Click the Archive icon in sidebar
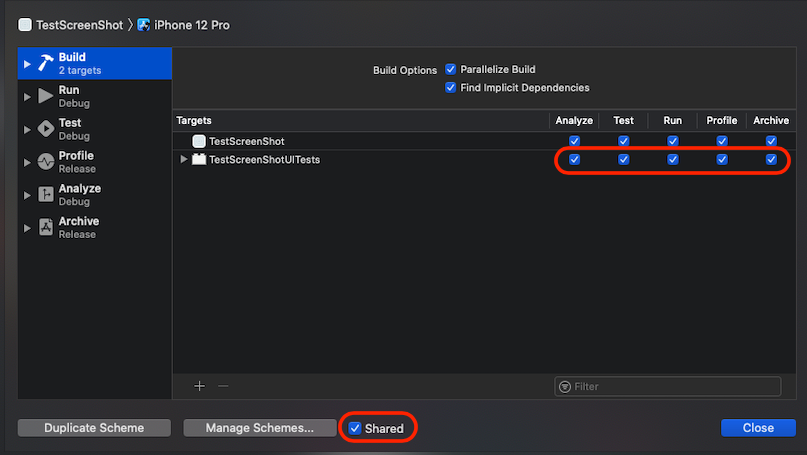The width and height of the screenshot is (807, 455). pyautogui.click(x=46, y=227)
